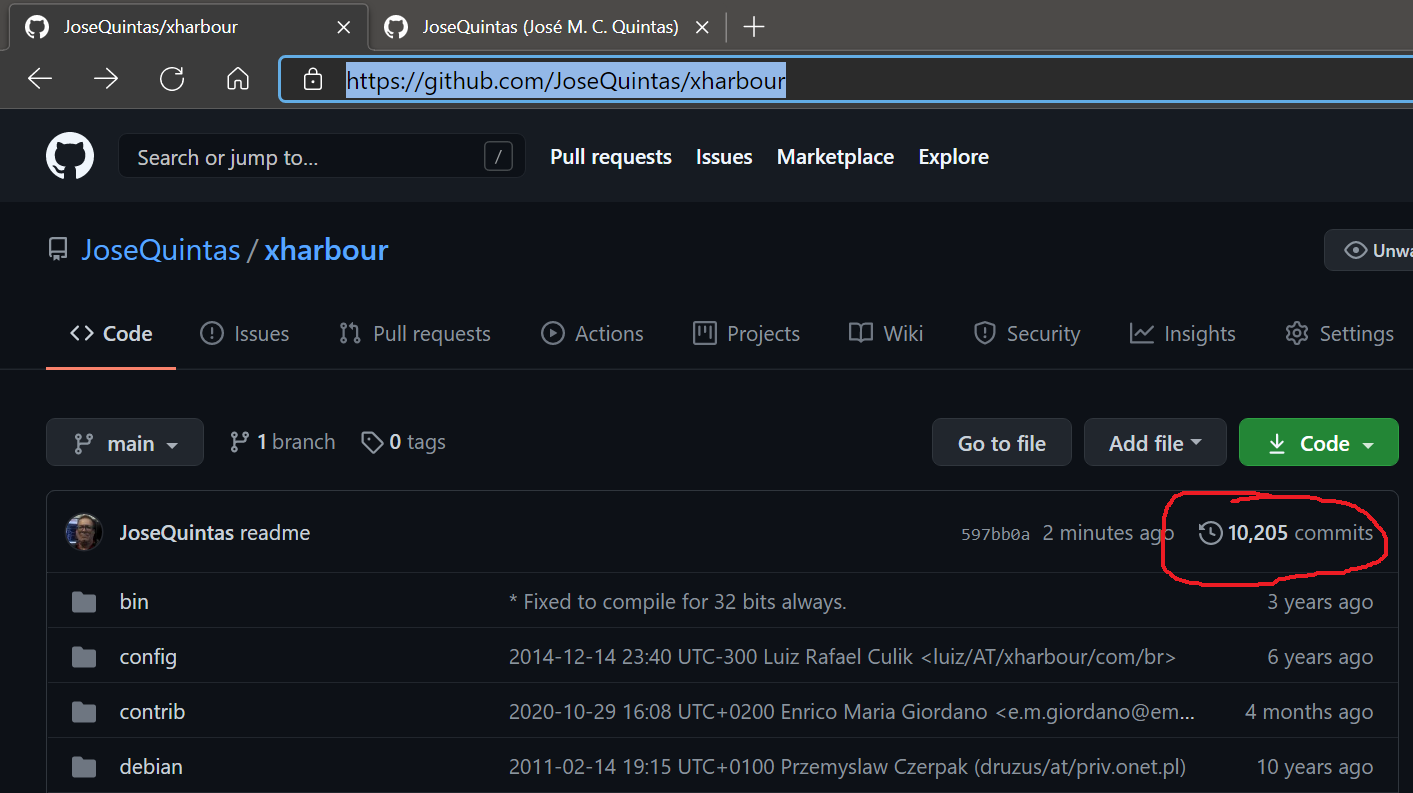
Task: Expand the Add file dropdown
Action: [1155, 443]
